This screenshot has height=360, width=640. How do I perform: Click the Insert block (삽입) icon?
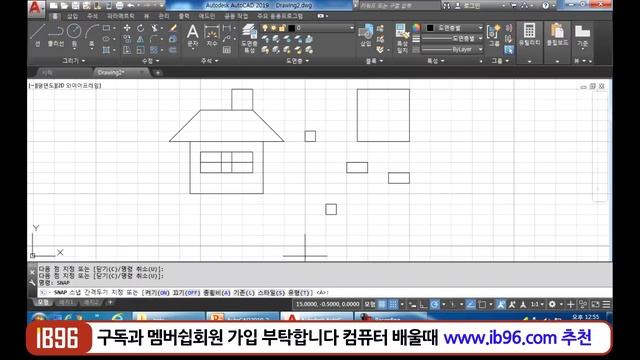(x=365, y=35)
